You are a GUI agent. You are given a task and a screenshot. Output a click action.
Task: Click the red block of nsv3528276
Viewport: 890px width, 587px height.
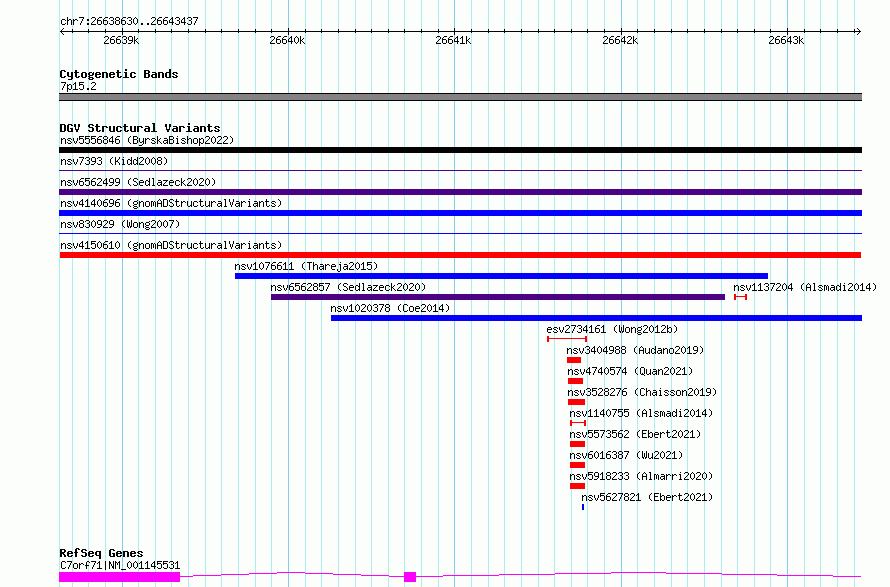[x=576, y=402]
